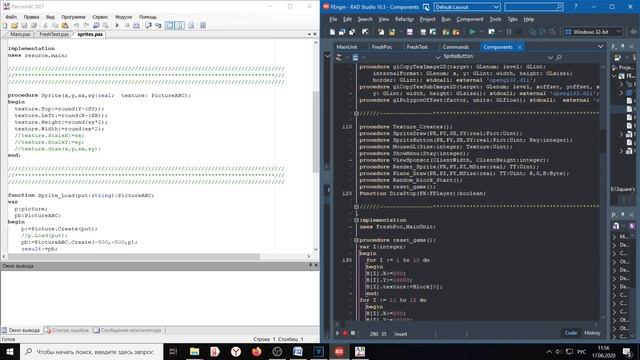Image resolution: width=640 pixels, height=360 pixels.
Task: Collapse the reset_game procedure fold marker
Action: (356, 240)
